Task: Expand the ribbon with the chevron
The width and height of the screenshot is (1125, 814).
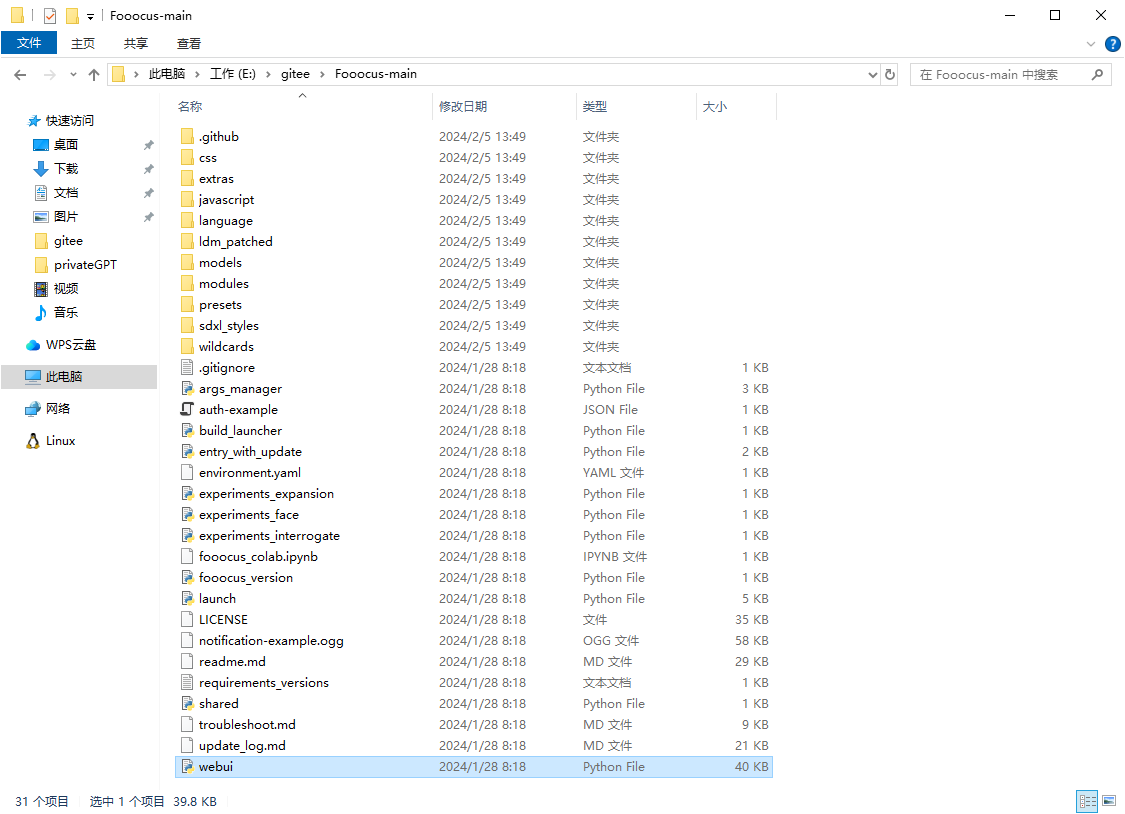Action: click(x=1091, y=44)
